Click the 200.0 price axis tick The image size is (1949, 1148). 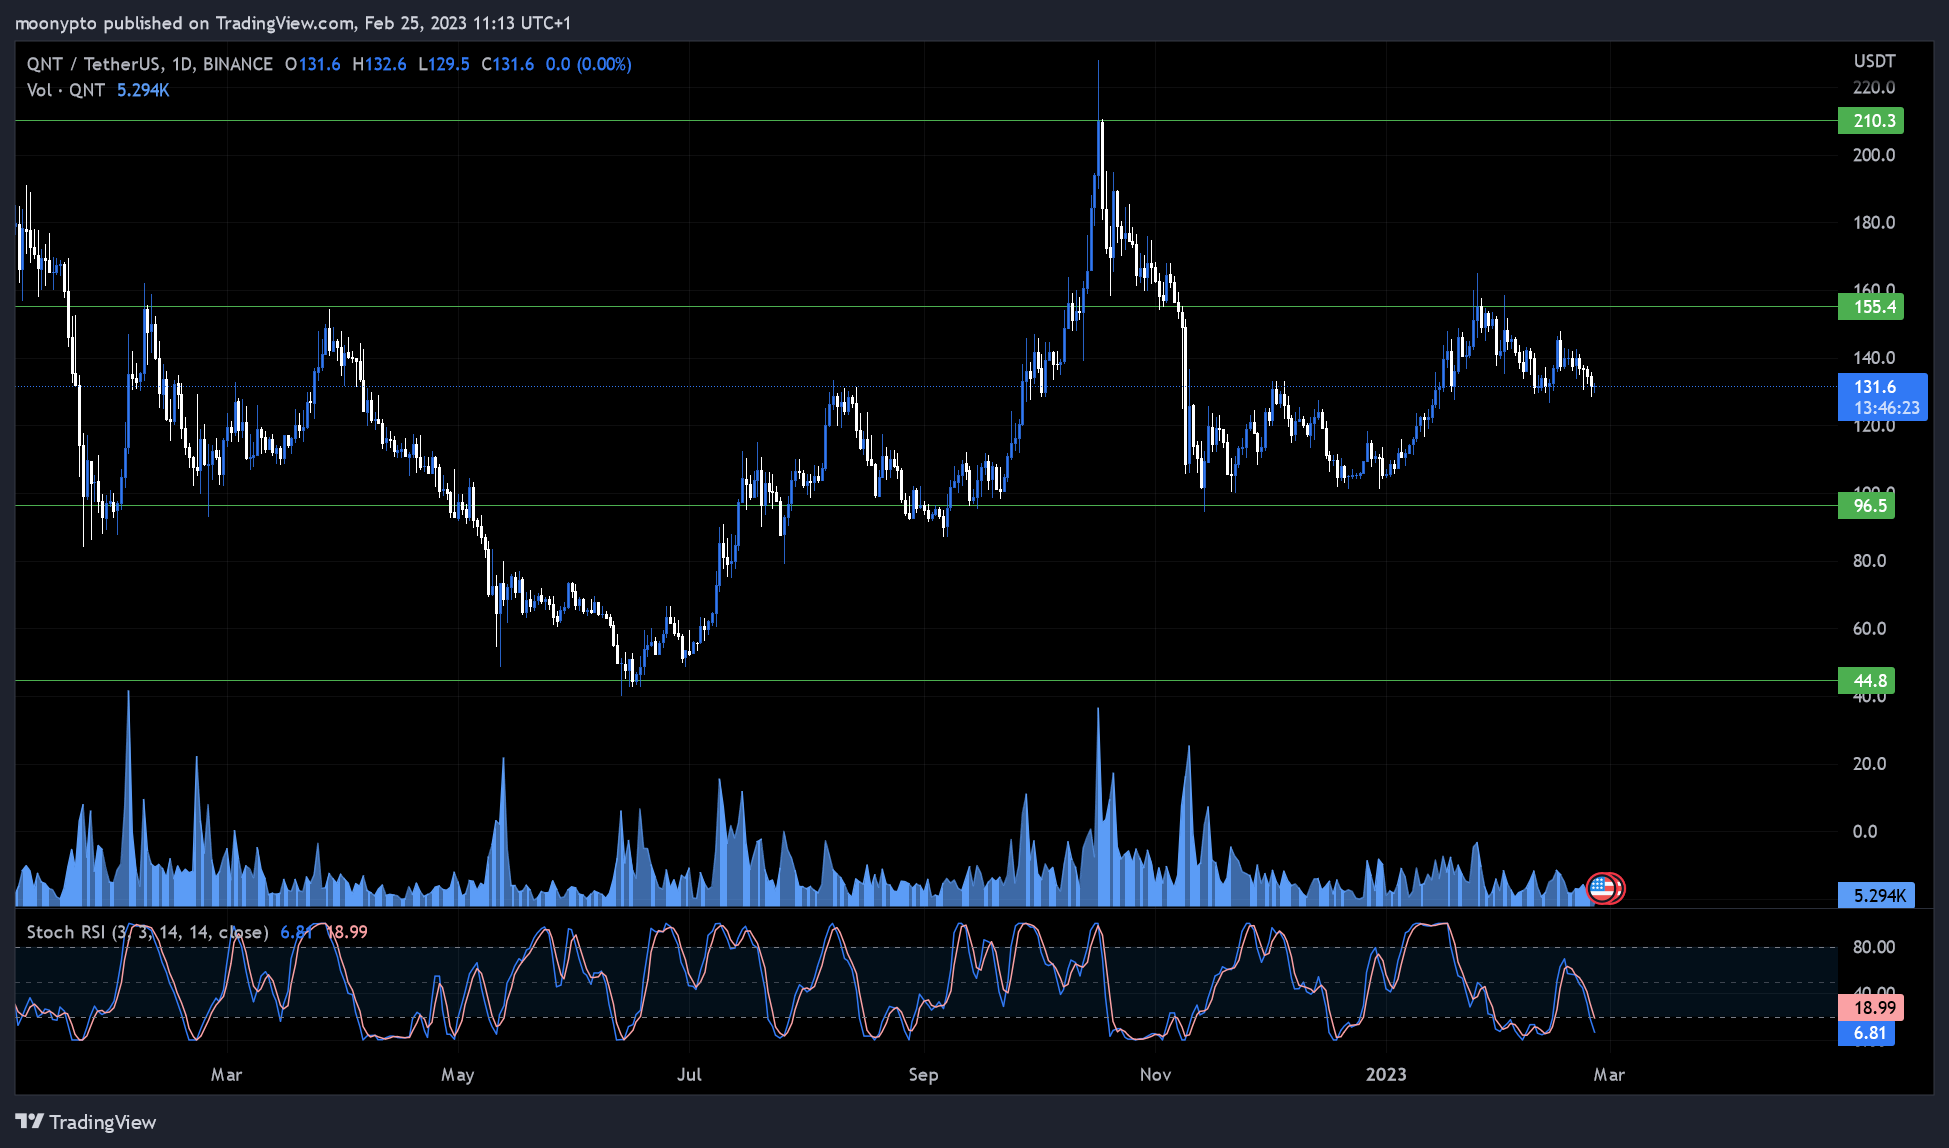(x=1874, y=155)
